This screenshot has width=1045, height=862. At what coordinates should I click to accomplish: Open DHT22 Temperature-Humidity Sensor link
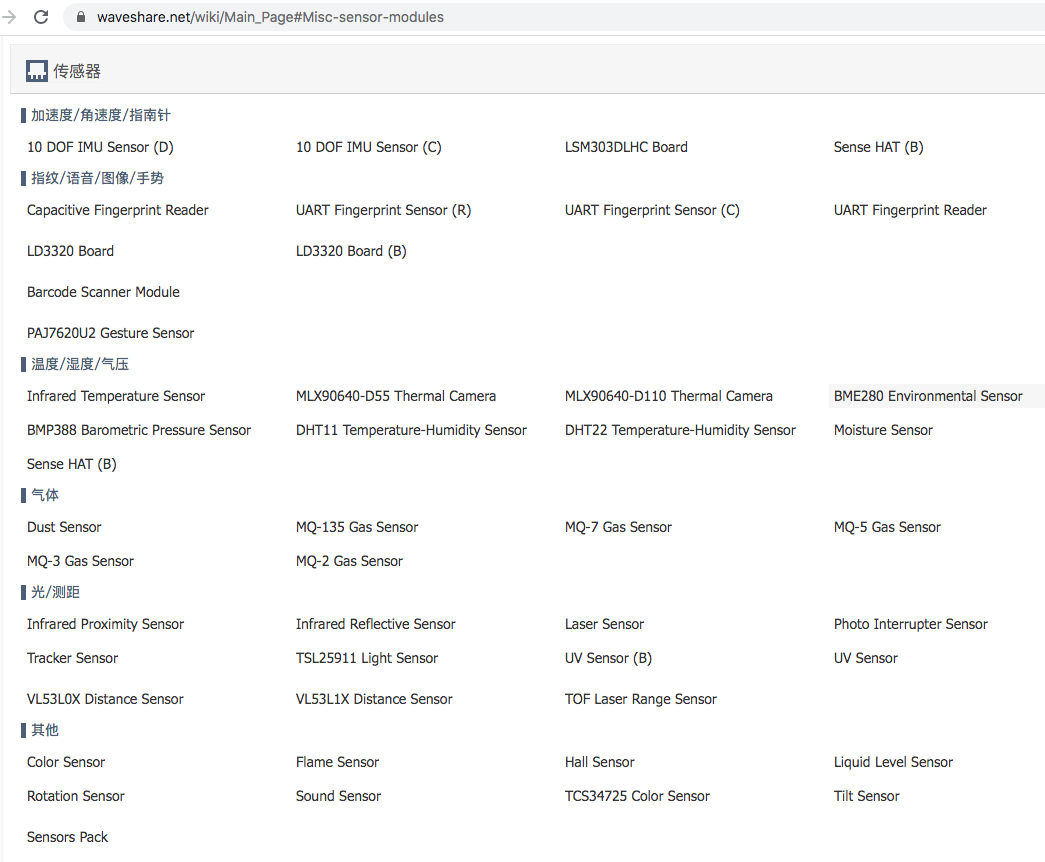point(680,431)
